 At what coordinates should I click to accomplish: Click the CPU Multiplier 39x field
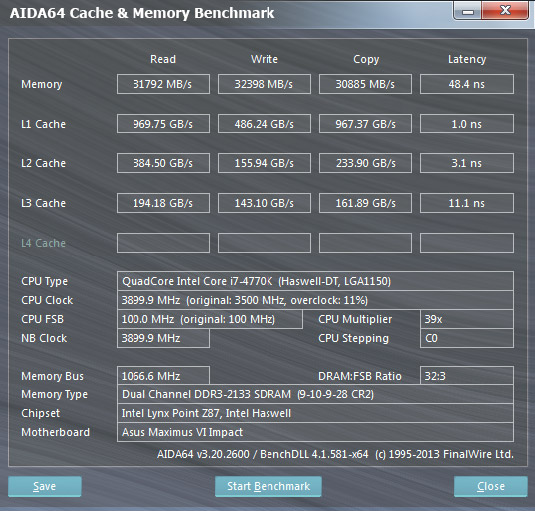[467, 319]
